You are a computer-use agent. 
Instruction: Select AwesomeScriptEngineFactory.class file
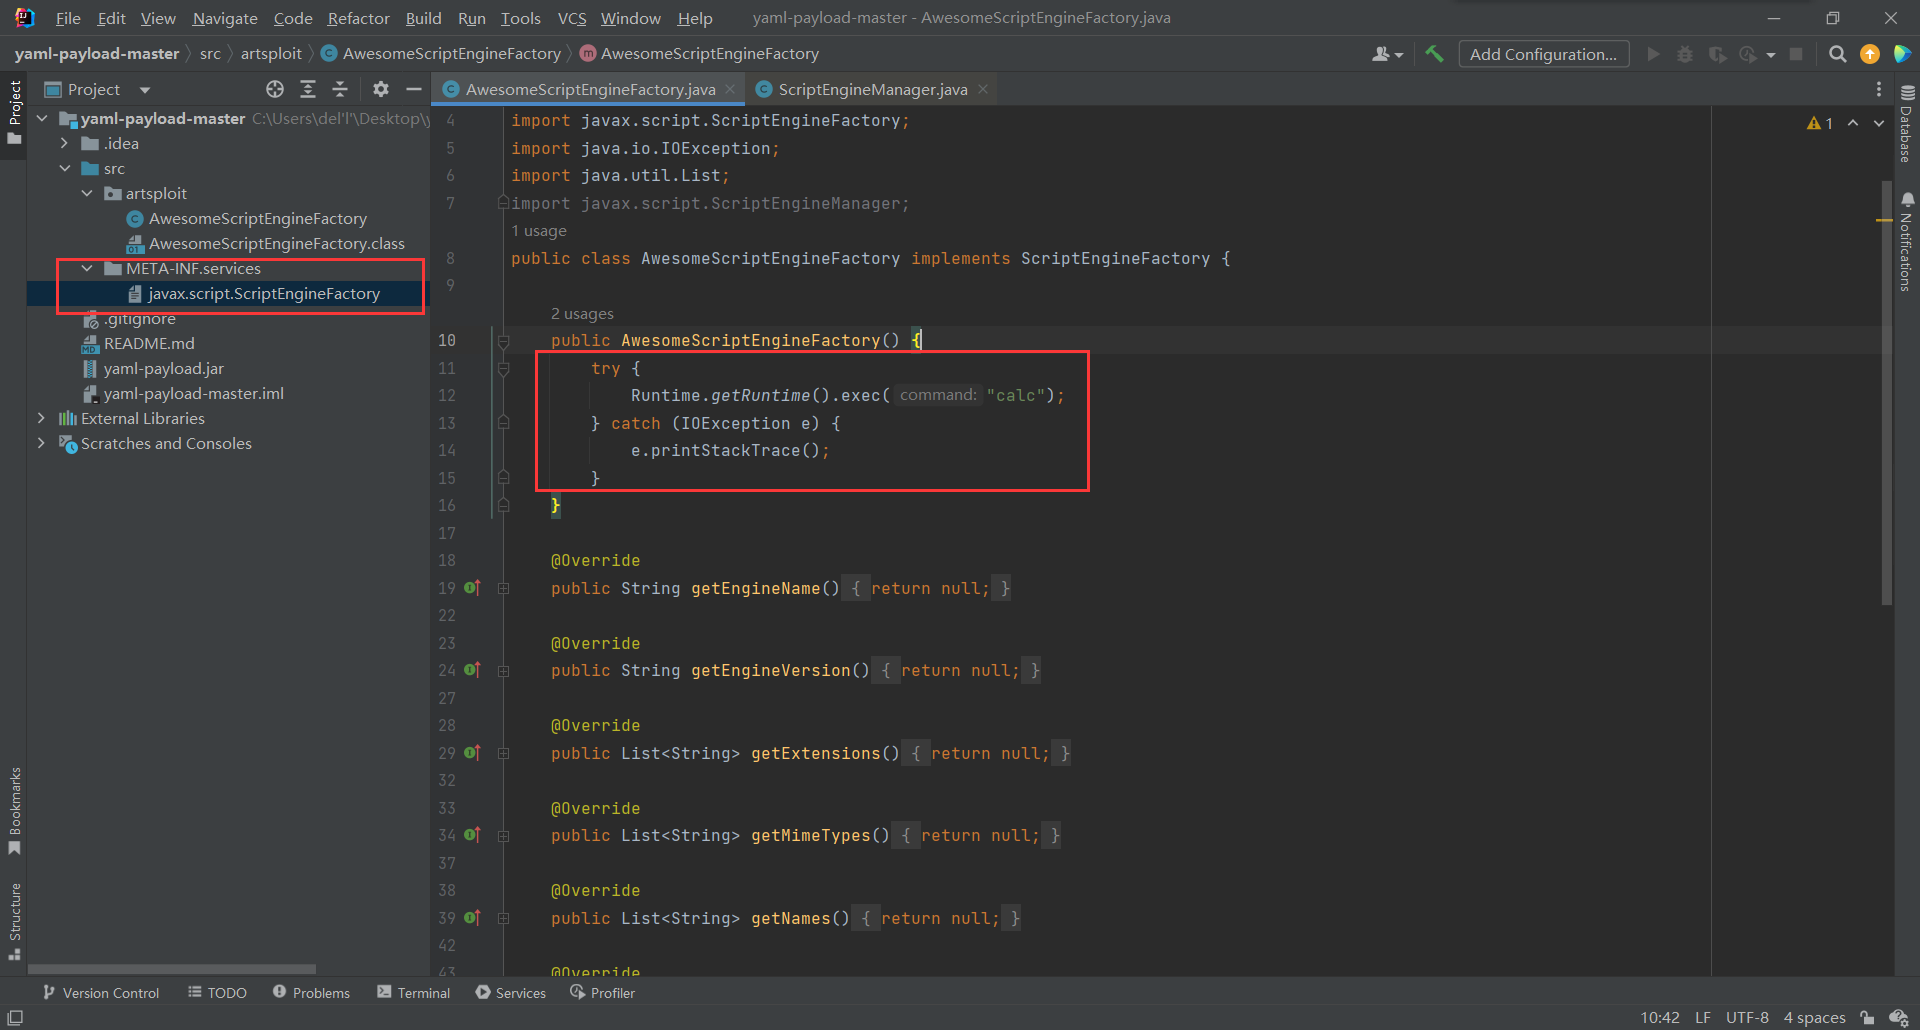(x=276, y=243)
